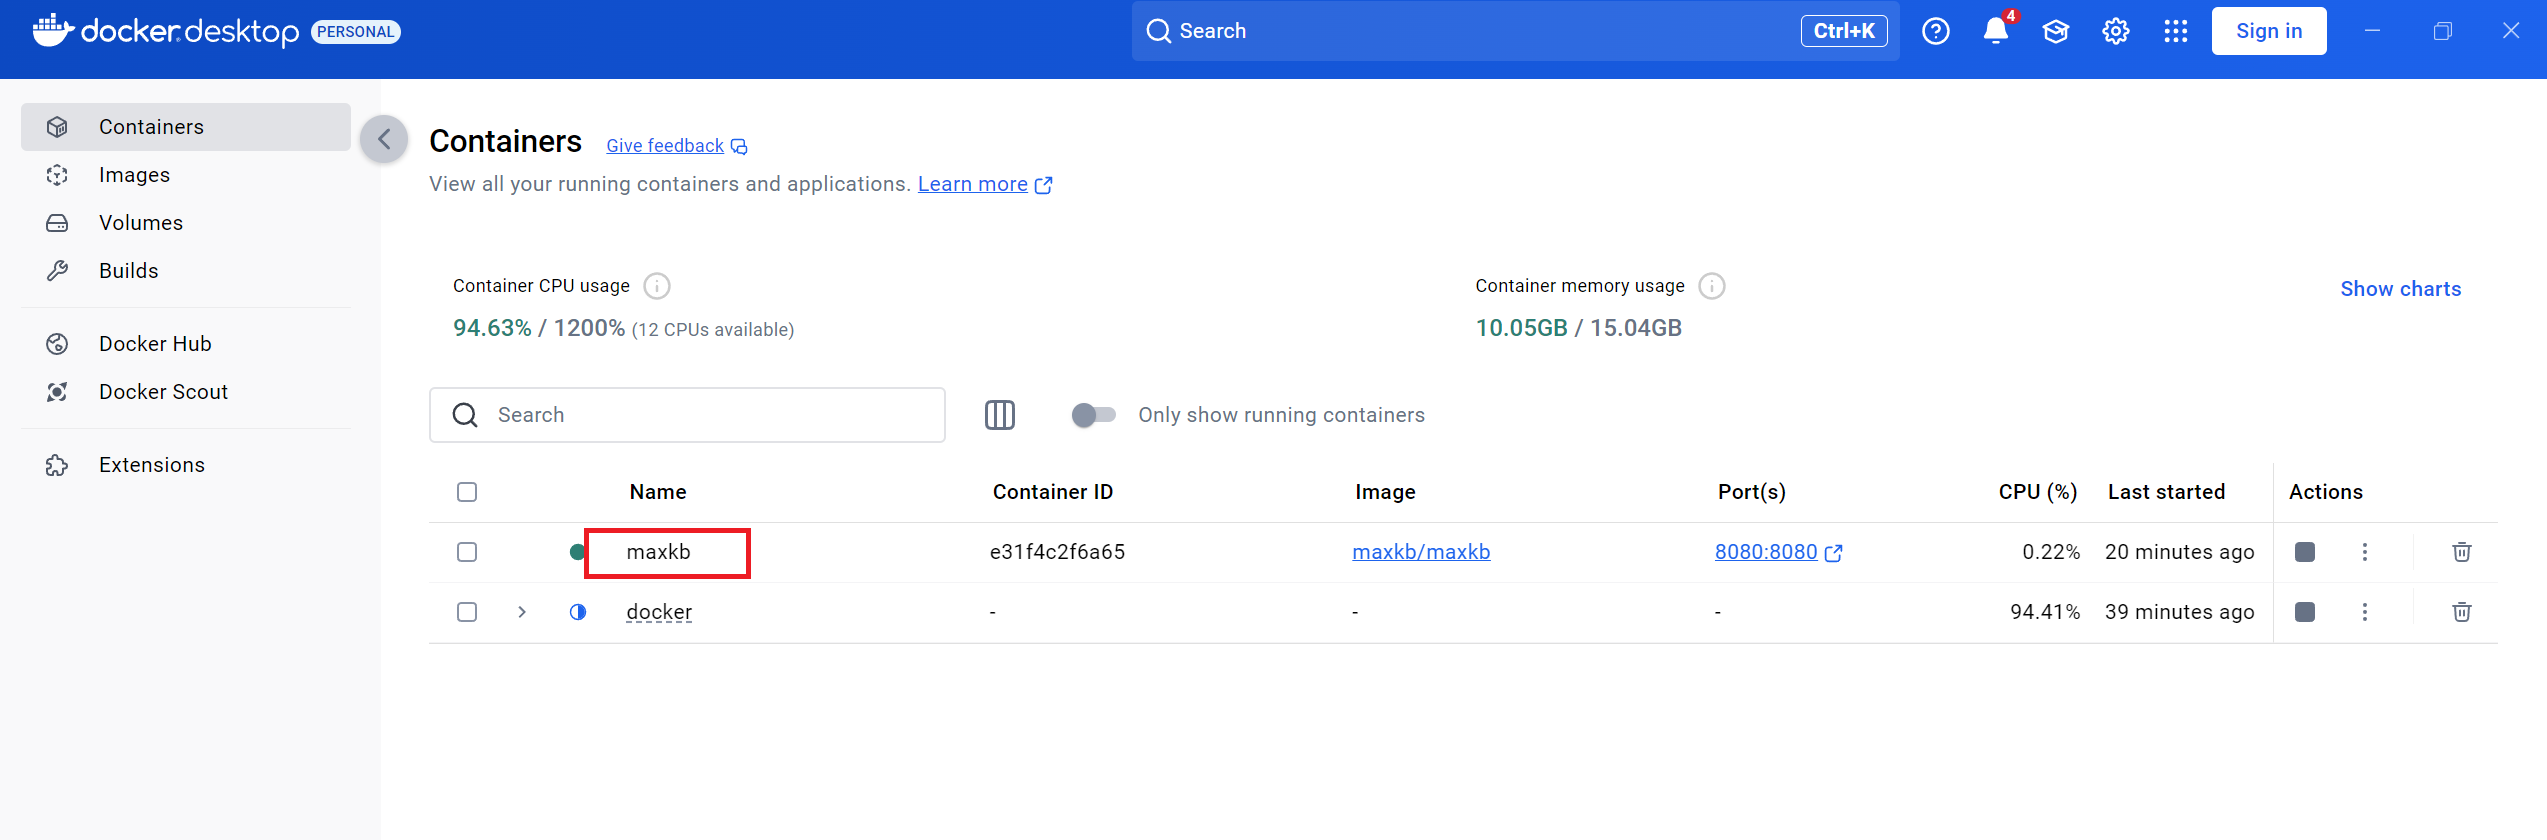Delete the maxkb container

click(2462, 552)
